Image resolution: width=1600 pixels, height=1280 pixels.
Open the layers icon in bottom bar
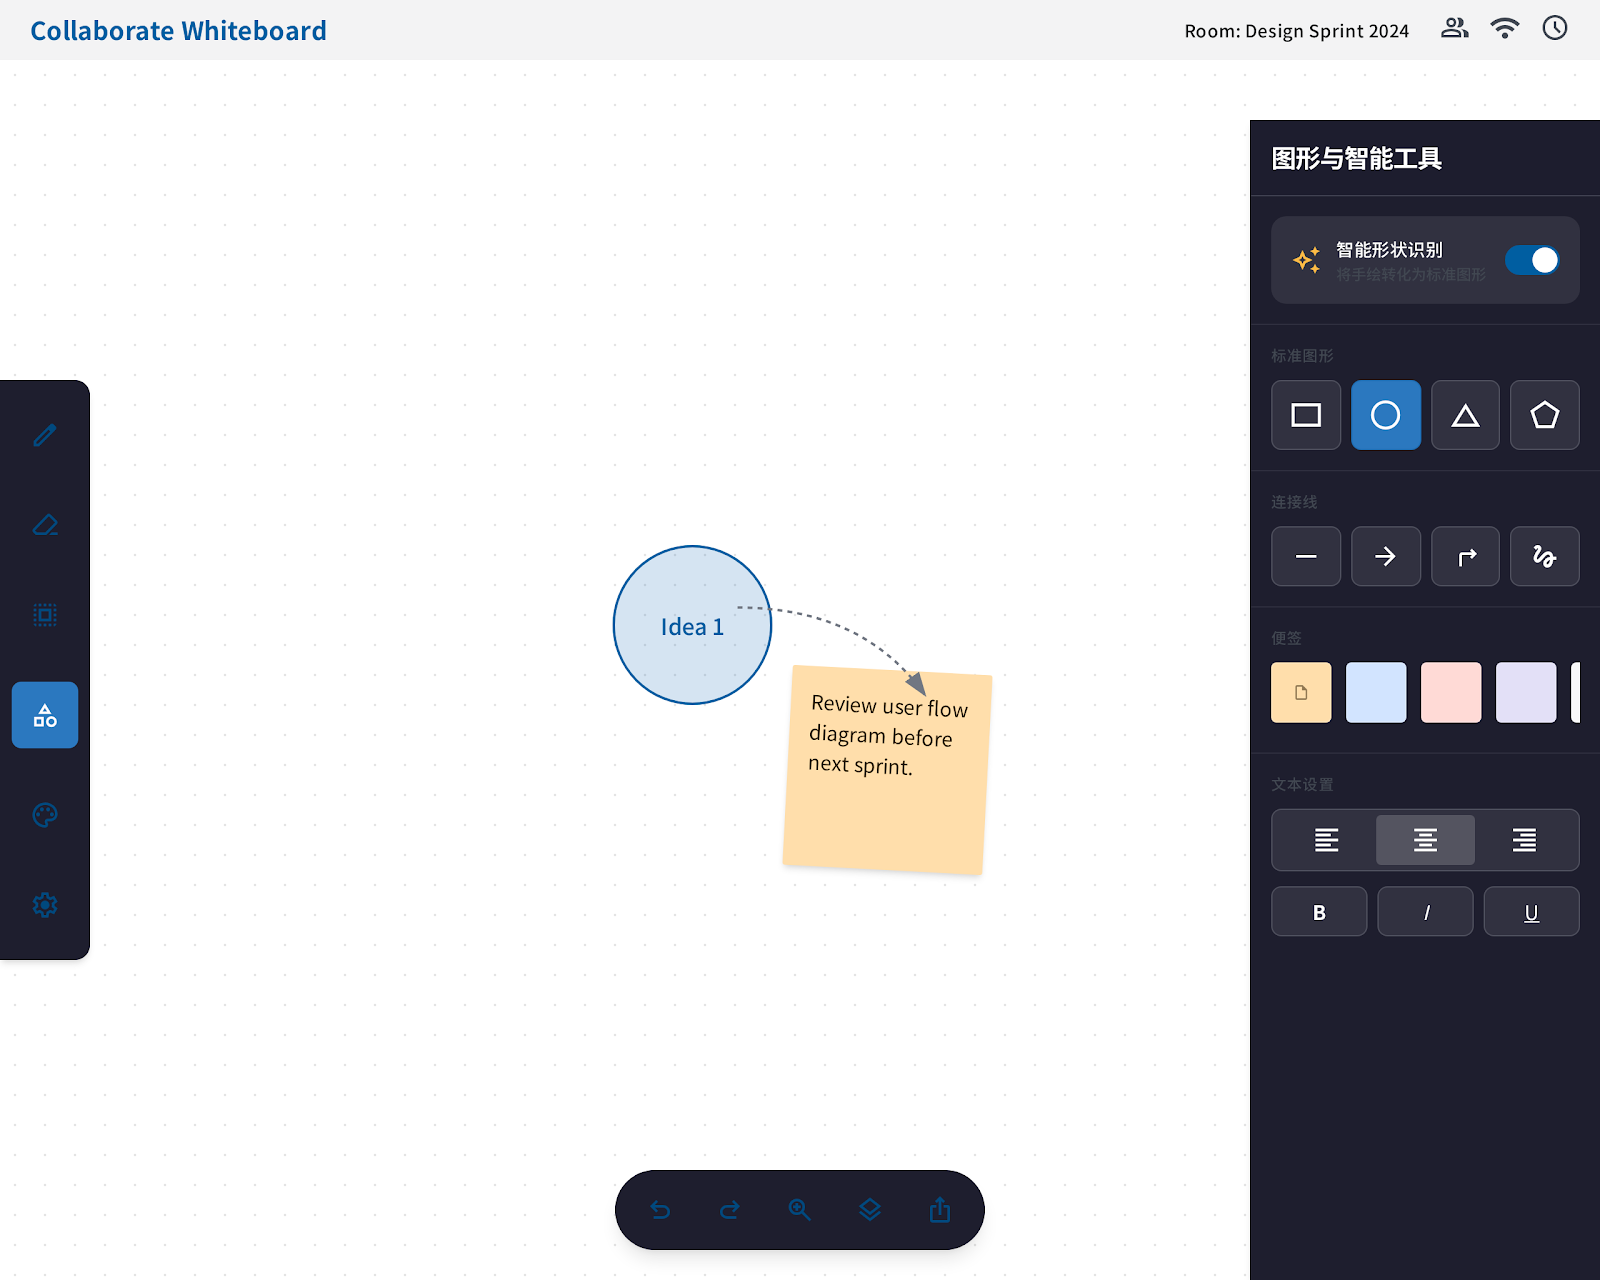point(870,1210)
